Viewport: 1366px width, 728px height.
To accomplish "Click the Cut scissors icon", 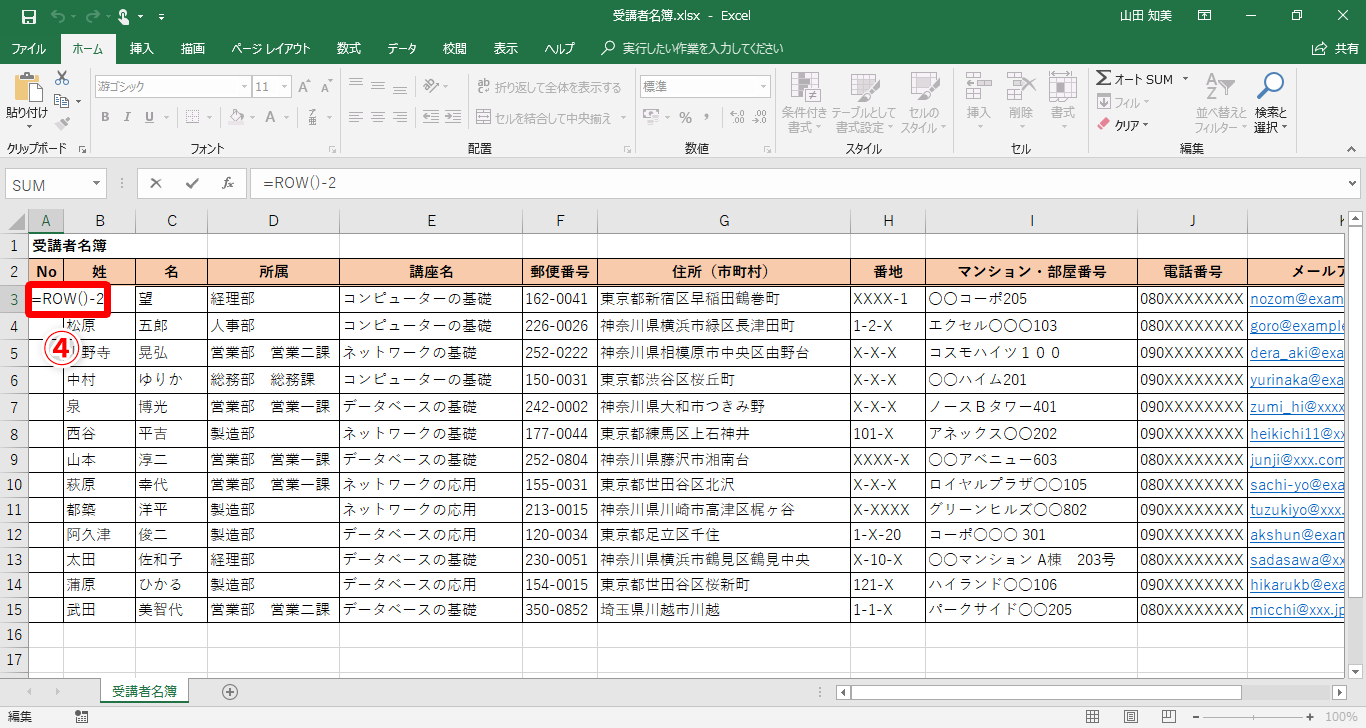I will pyautogui.click(x=62, y=78).
